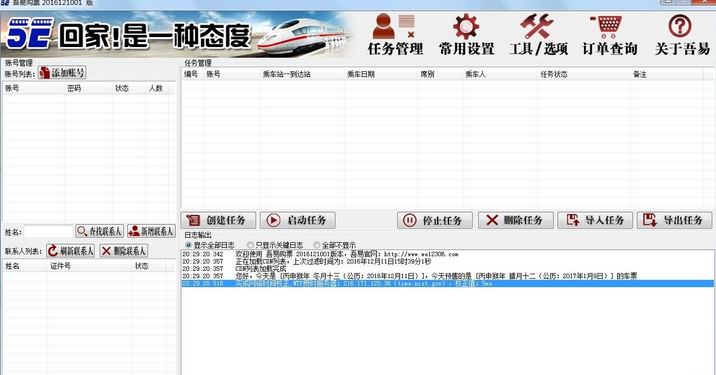Click 任务状态 column header

point(584,74)
